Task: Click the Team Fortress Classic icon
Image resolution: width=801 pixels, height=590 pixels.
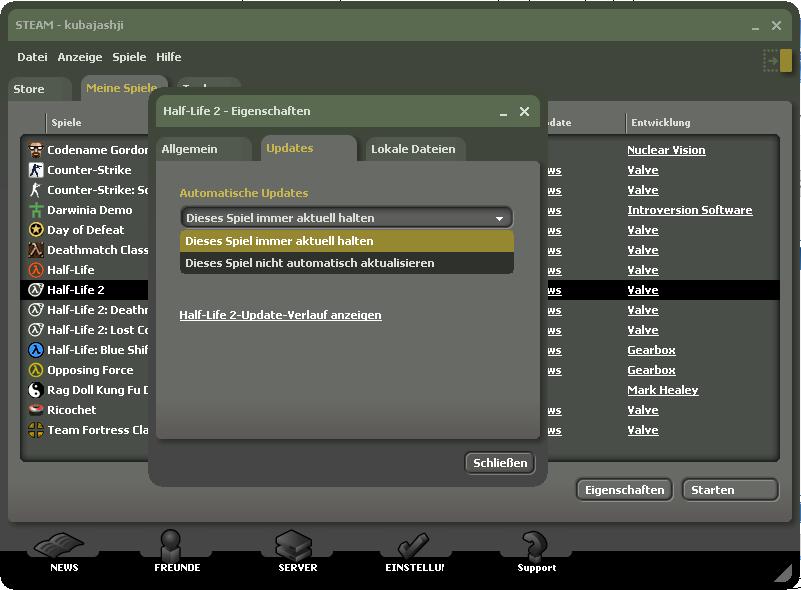Action: (x=36, y=430)
